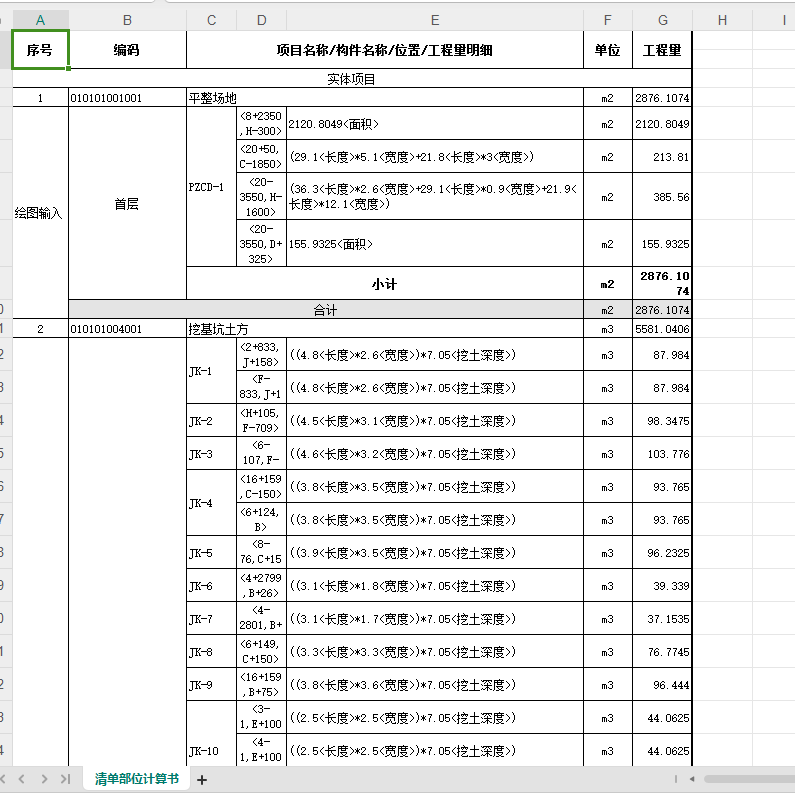Select the JK-1 cell
The height and width of the screenshot is (793, 795).
tap(211, 371)
